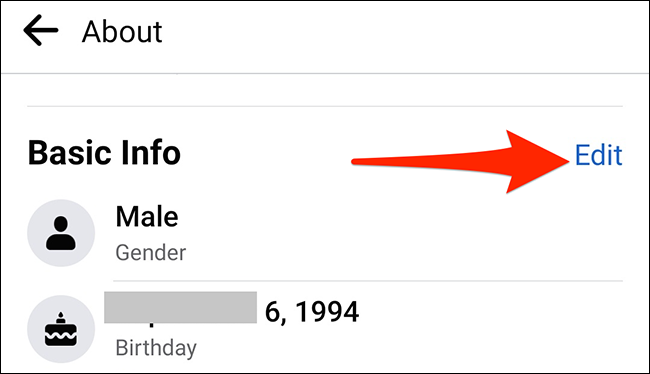Click the divider line above Basic Info
The image size is (650, 374).
tap(325, 106)
